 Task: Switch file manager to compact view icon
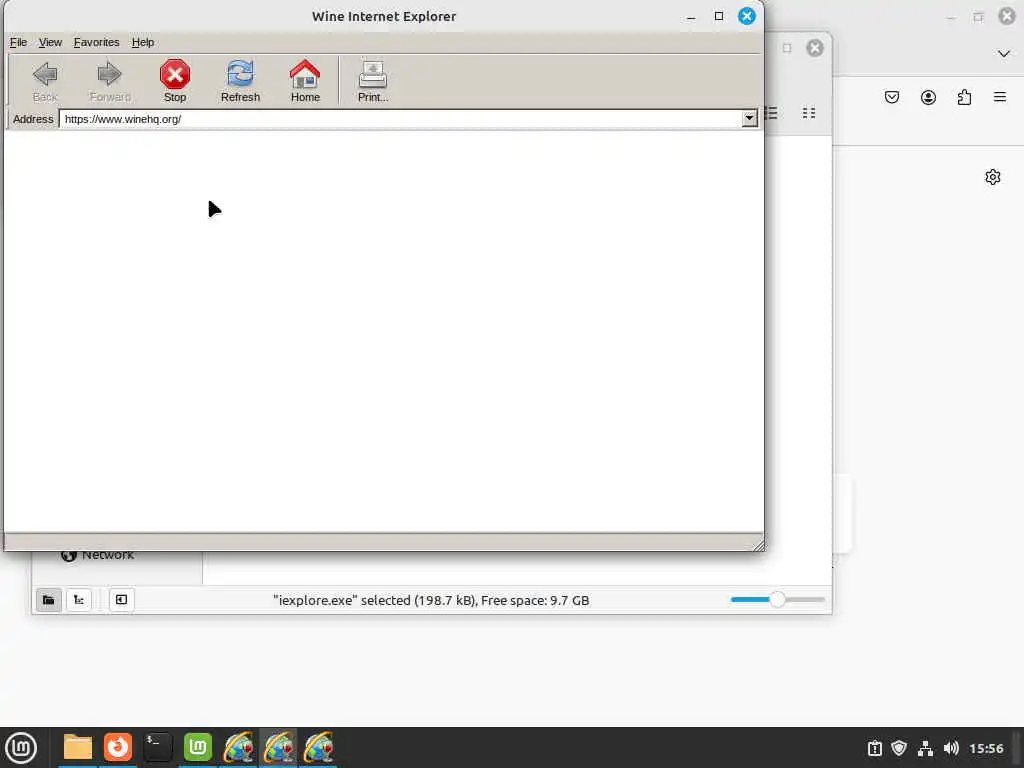pyautogui.click(x=809, y=113)
